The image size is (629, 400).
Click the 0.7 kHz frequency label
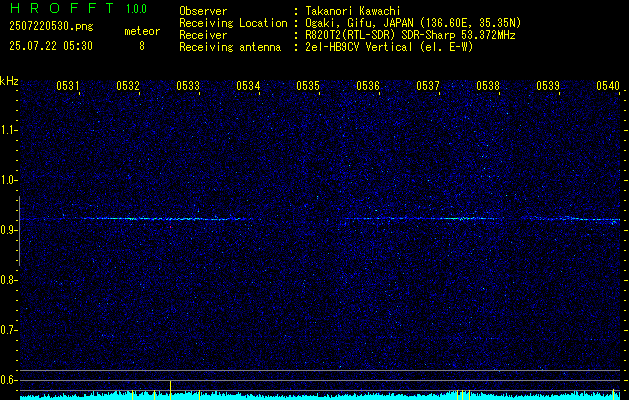pos(7,331)
